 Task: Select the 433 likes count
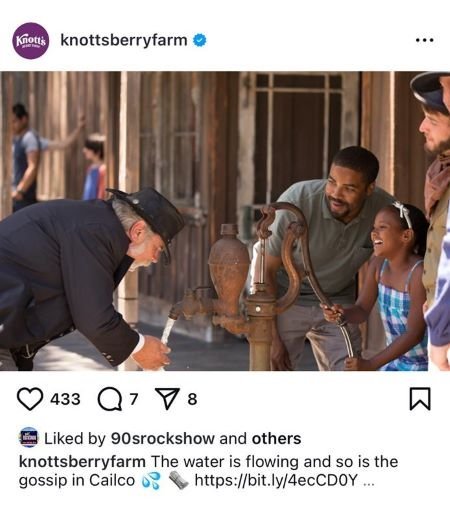pos(65,399)
